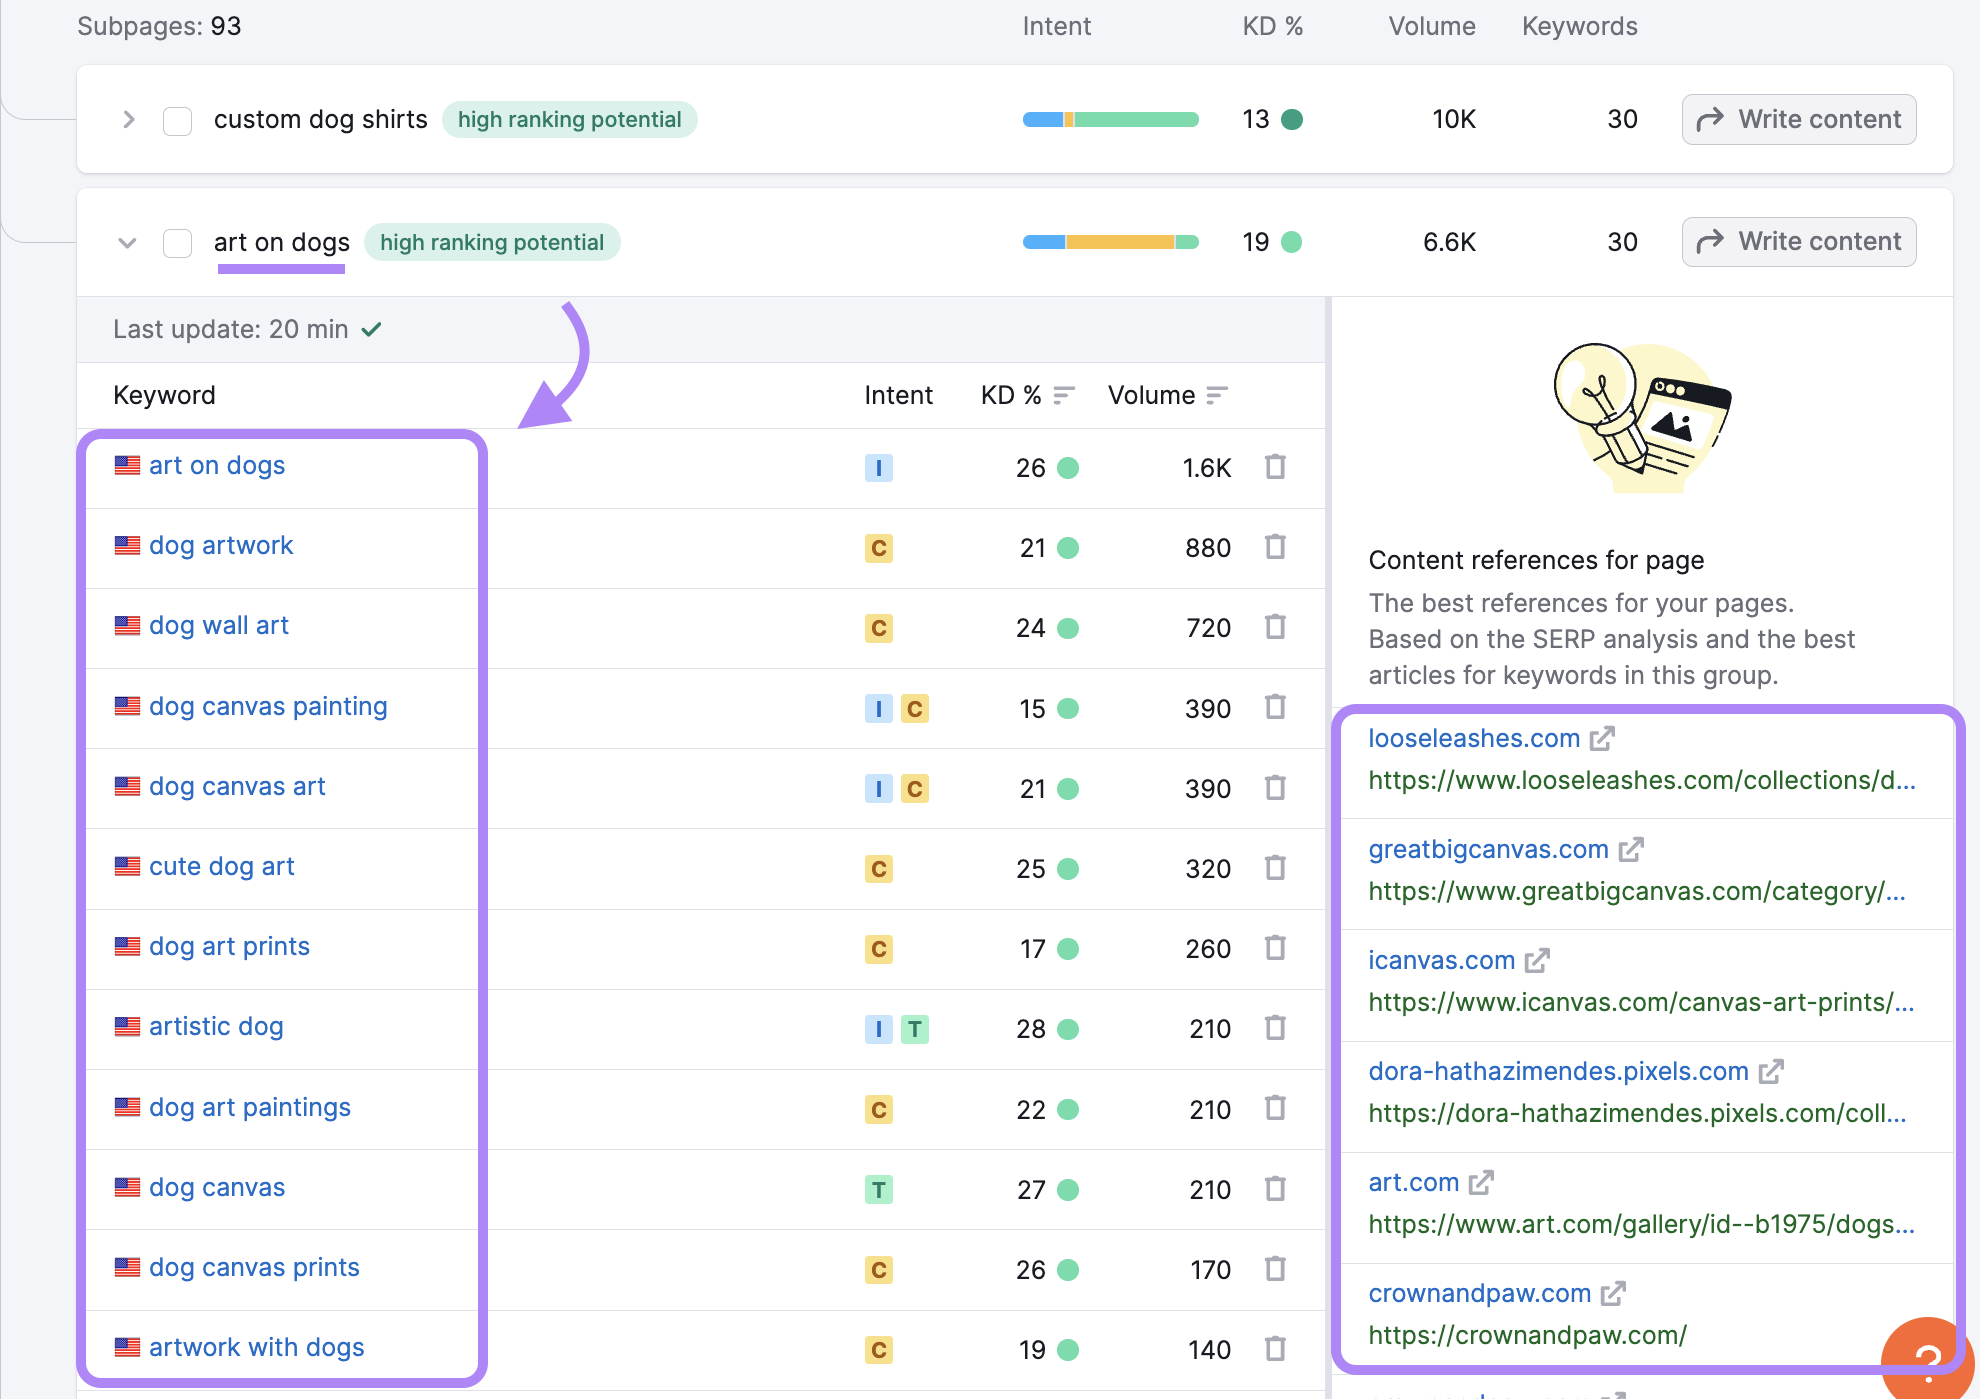Image resolution: width=1980 pixels, height=1399 pixels.
Task: Click external link icon next to icanvas.com
Action: 1537,961
